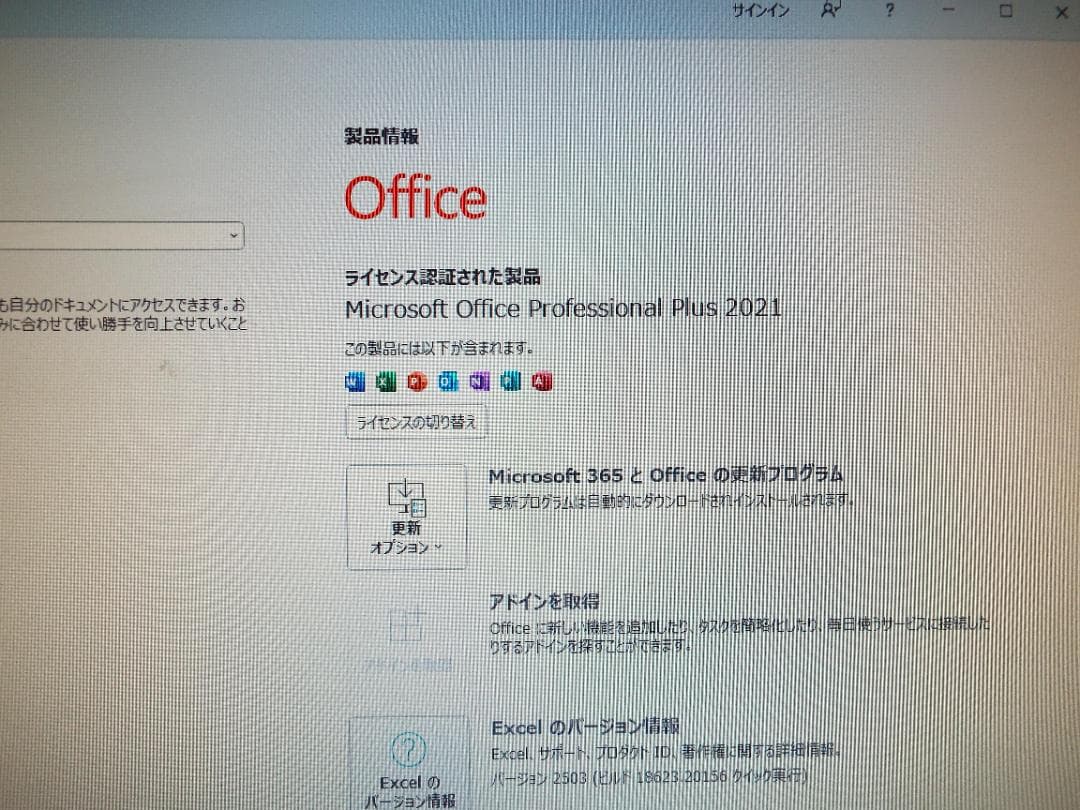The image size is (1080, 810).
Task: Open the Help question mark in the title bar
Action: 889,11
